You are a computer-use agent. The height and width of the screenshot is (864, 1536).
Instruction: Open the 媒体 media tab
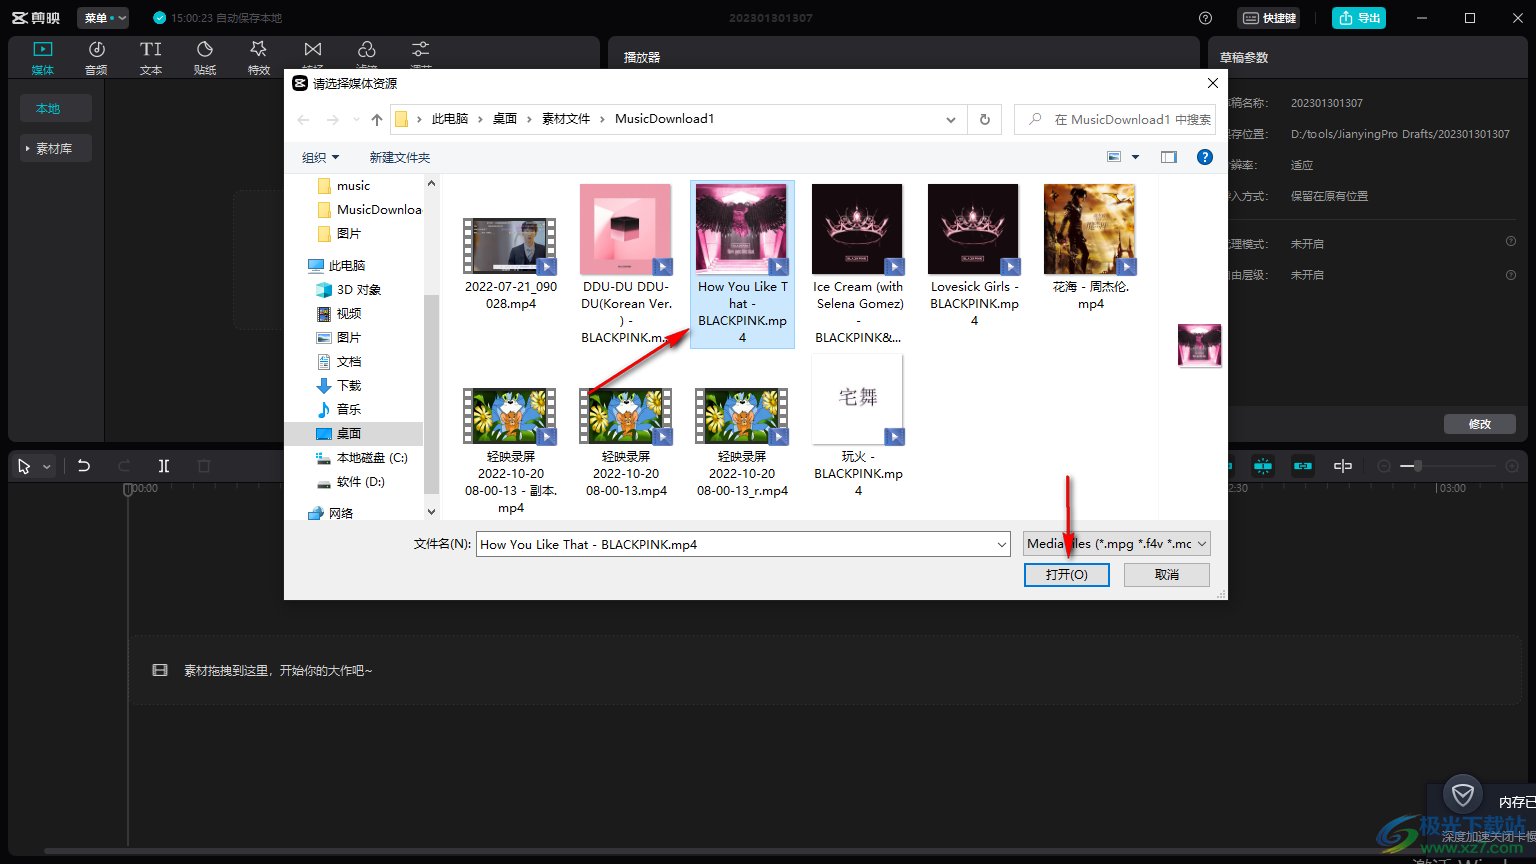point(43,58)
